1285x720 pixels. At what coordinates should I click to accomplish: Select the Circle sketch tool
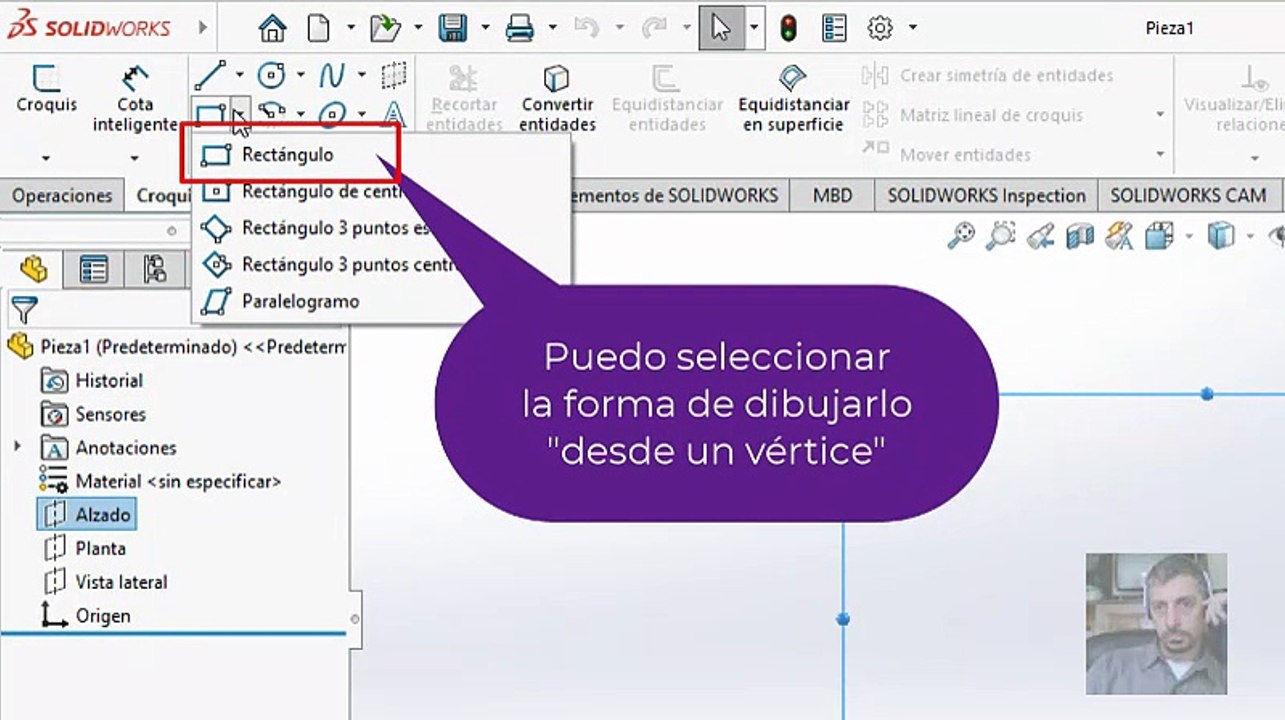click(x=270, y=75)
